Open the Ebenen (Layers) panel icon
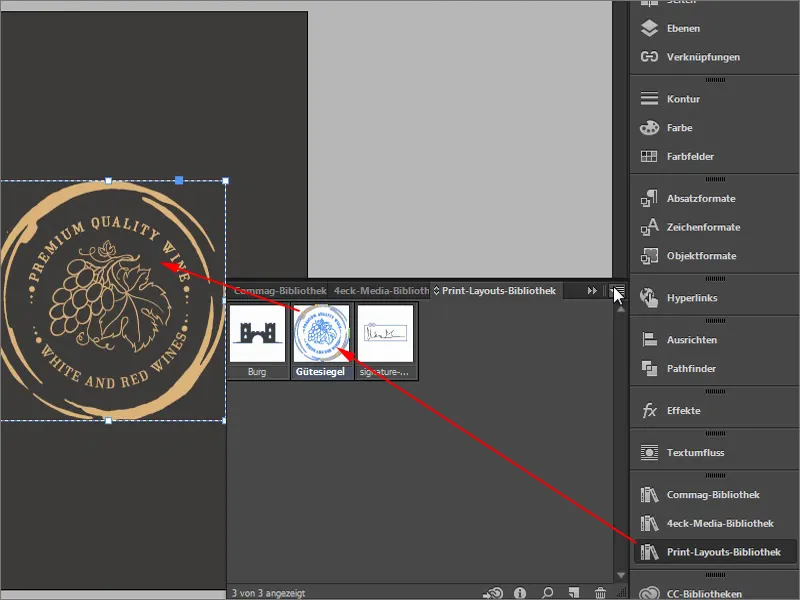The height and width of the screenshot is (600, 800). pyautogui.click(x=649, y=28)
